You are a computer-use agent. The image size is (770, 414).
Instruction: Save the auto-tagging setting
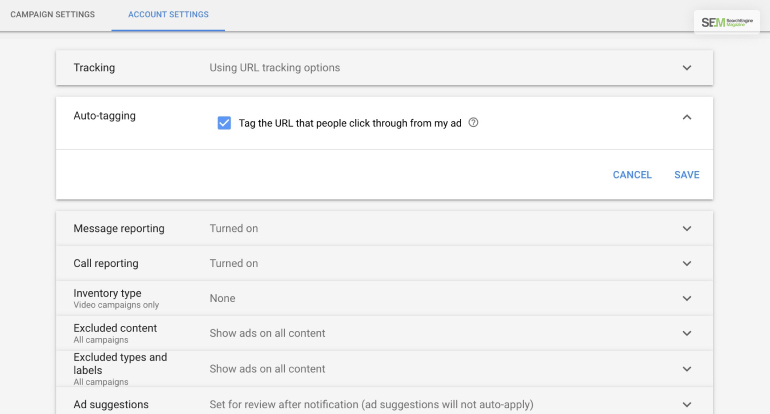[x=687, y=175]
